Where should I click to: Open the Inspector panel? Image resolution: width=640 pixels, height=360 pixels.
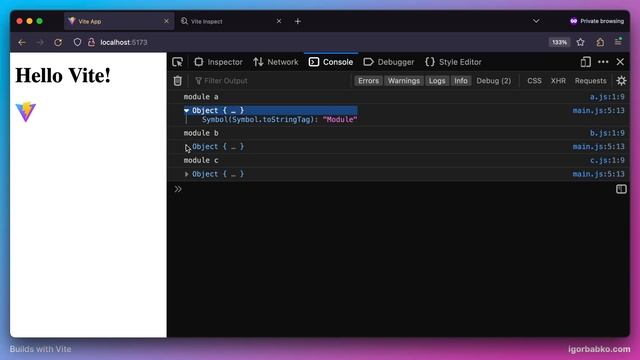point(218,62)
